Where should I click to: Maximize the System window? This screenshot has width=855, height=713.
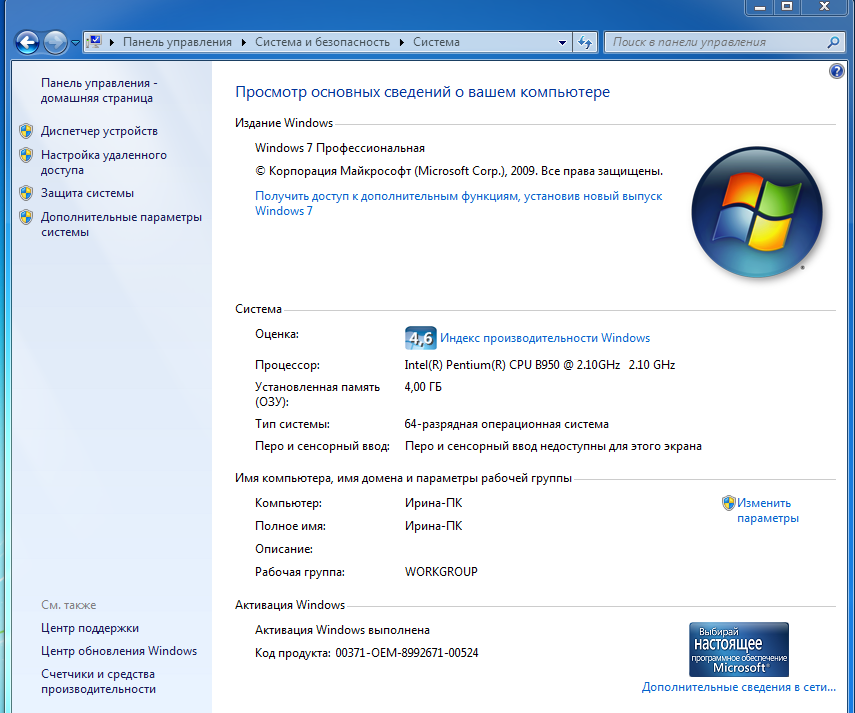click(x=787, y=7)
